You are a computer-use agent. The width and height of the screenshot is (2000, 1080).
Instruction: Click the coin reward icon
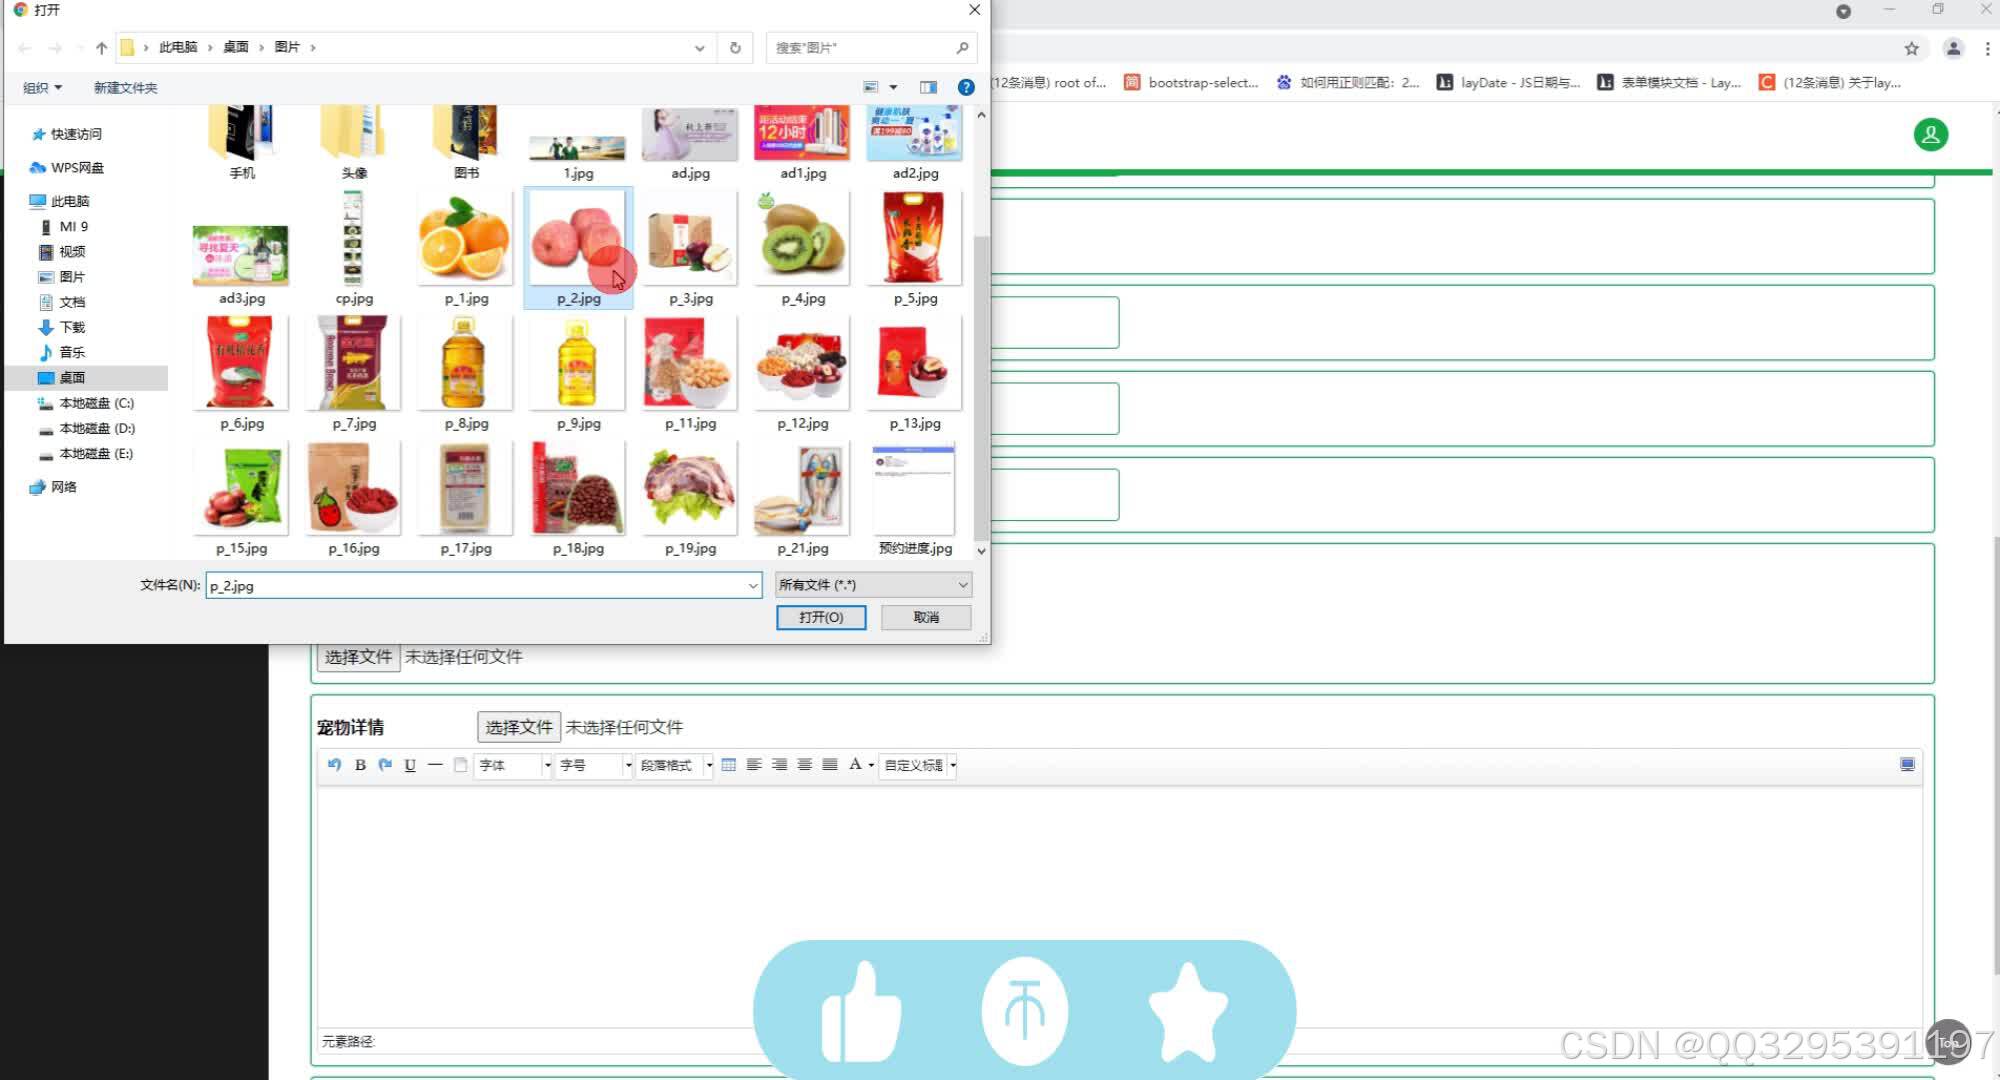[1025, 1011]
